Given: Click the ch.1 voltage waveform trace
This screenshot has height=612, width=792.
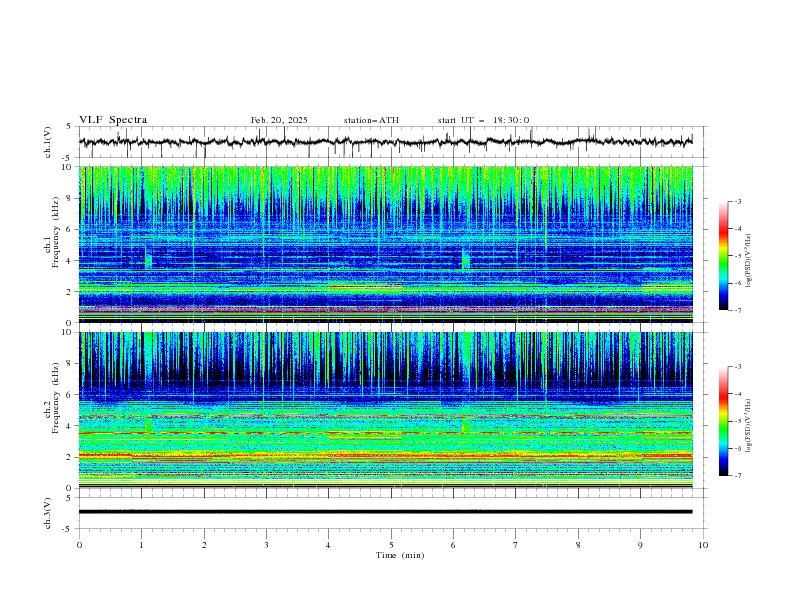Looking at the screenshot, I should coord(385,142).
